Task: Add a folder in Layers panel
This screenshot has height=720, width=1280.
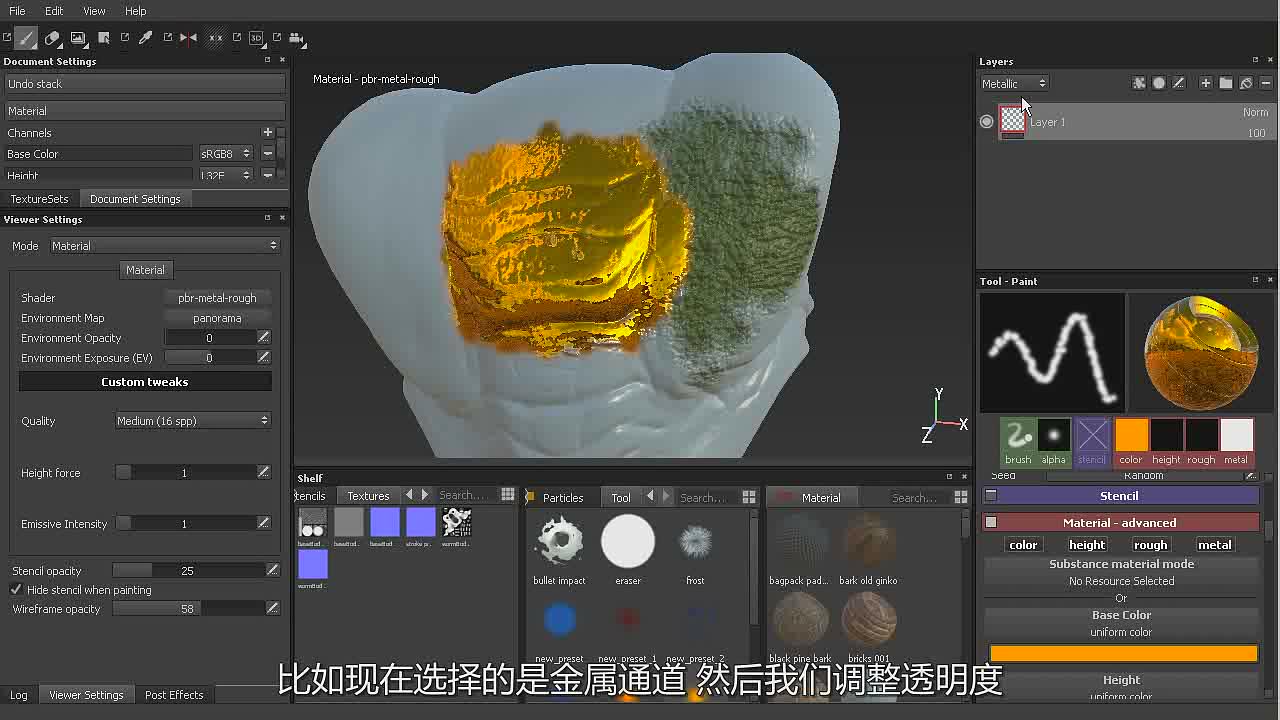Action: click(1226, 83)
